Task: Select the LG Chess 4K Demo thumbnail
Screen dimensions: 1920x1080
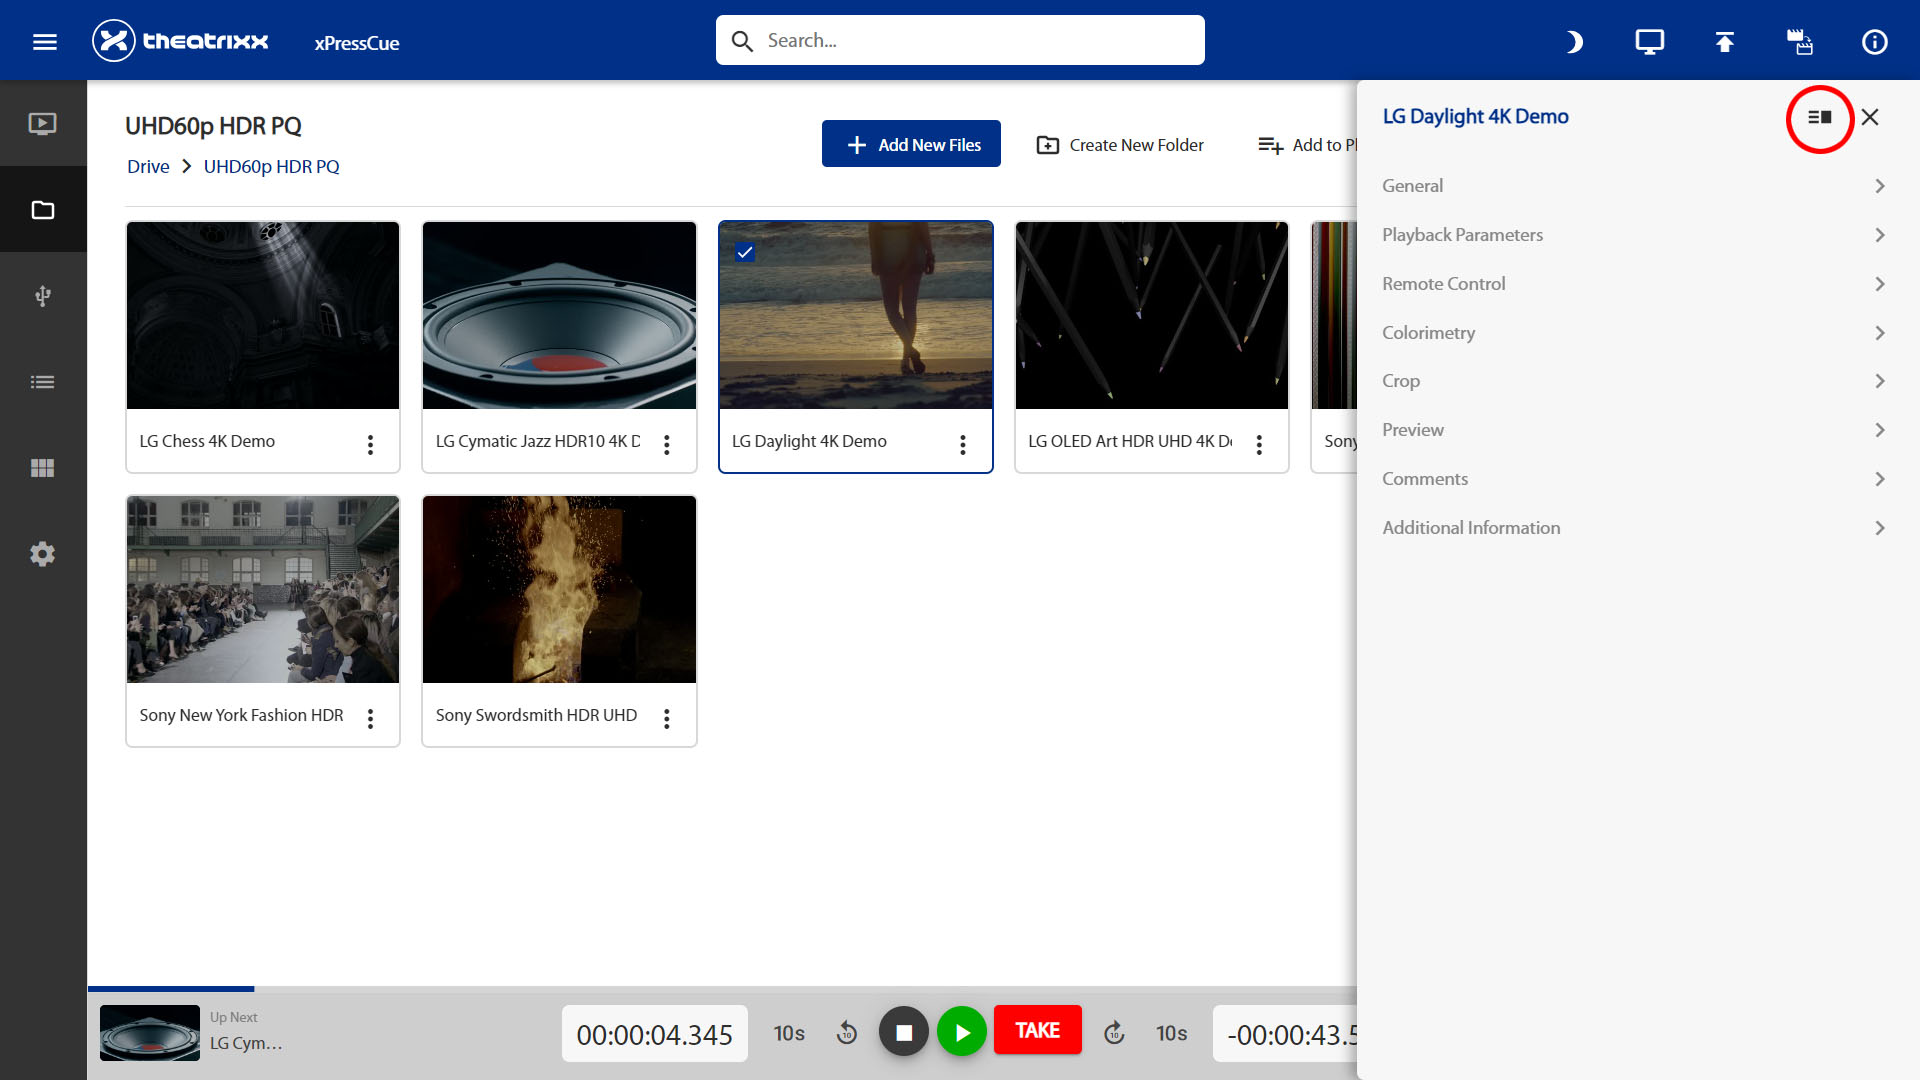Action: [x=263, y=315]
